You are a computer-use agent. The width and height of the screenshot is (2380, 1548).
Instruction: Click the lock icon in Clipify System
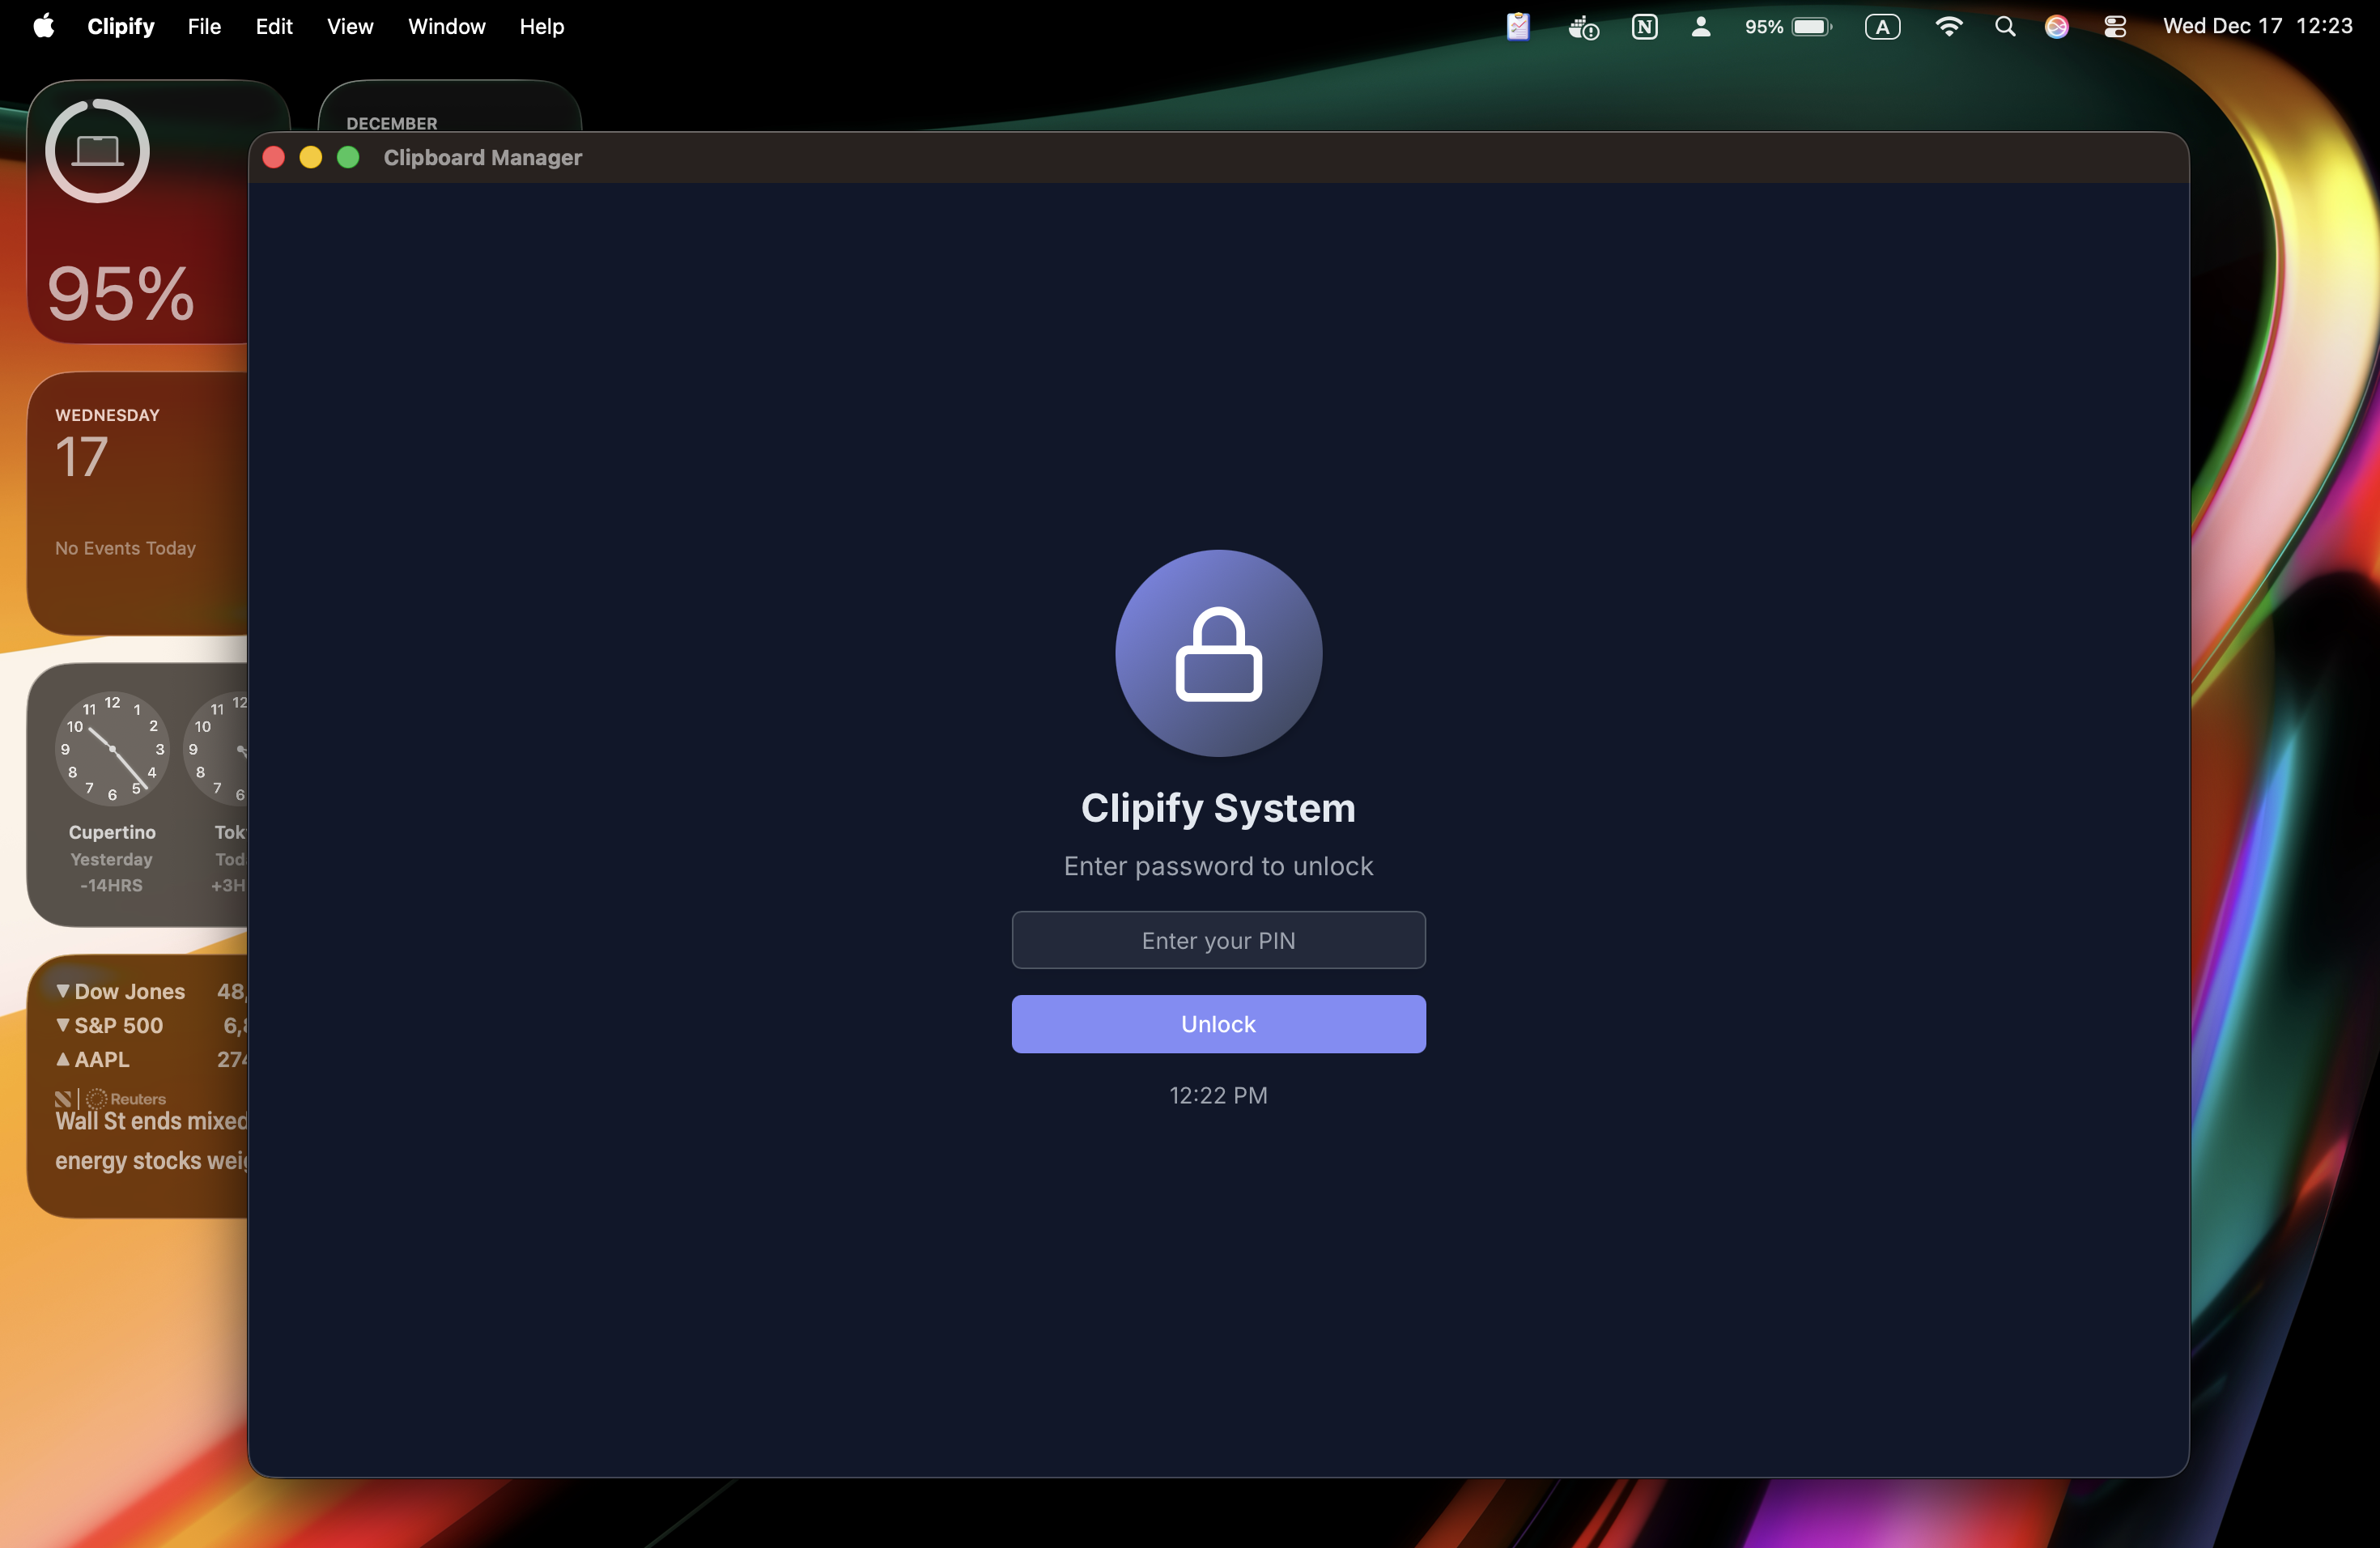[x=1218, y=653]
